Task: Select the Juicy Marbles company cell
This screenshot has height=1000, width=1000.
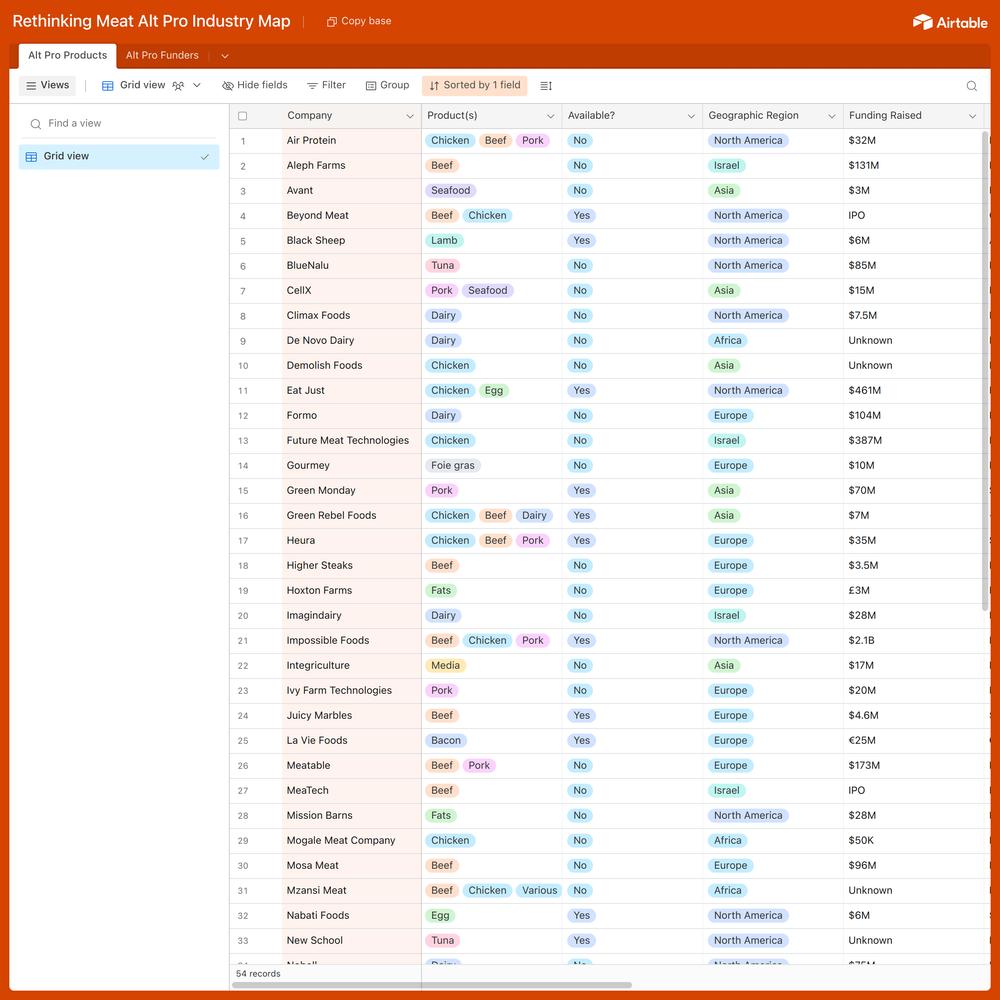Action: pyautogui.click(x=351, y=716)
